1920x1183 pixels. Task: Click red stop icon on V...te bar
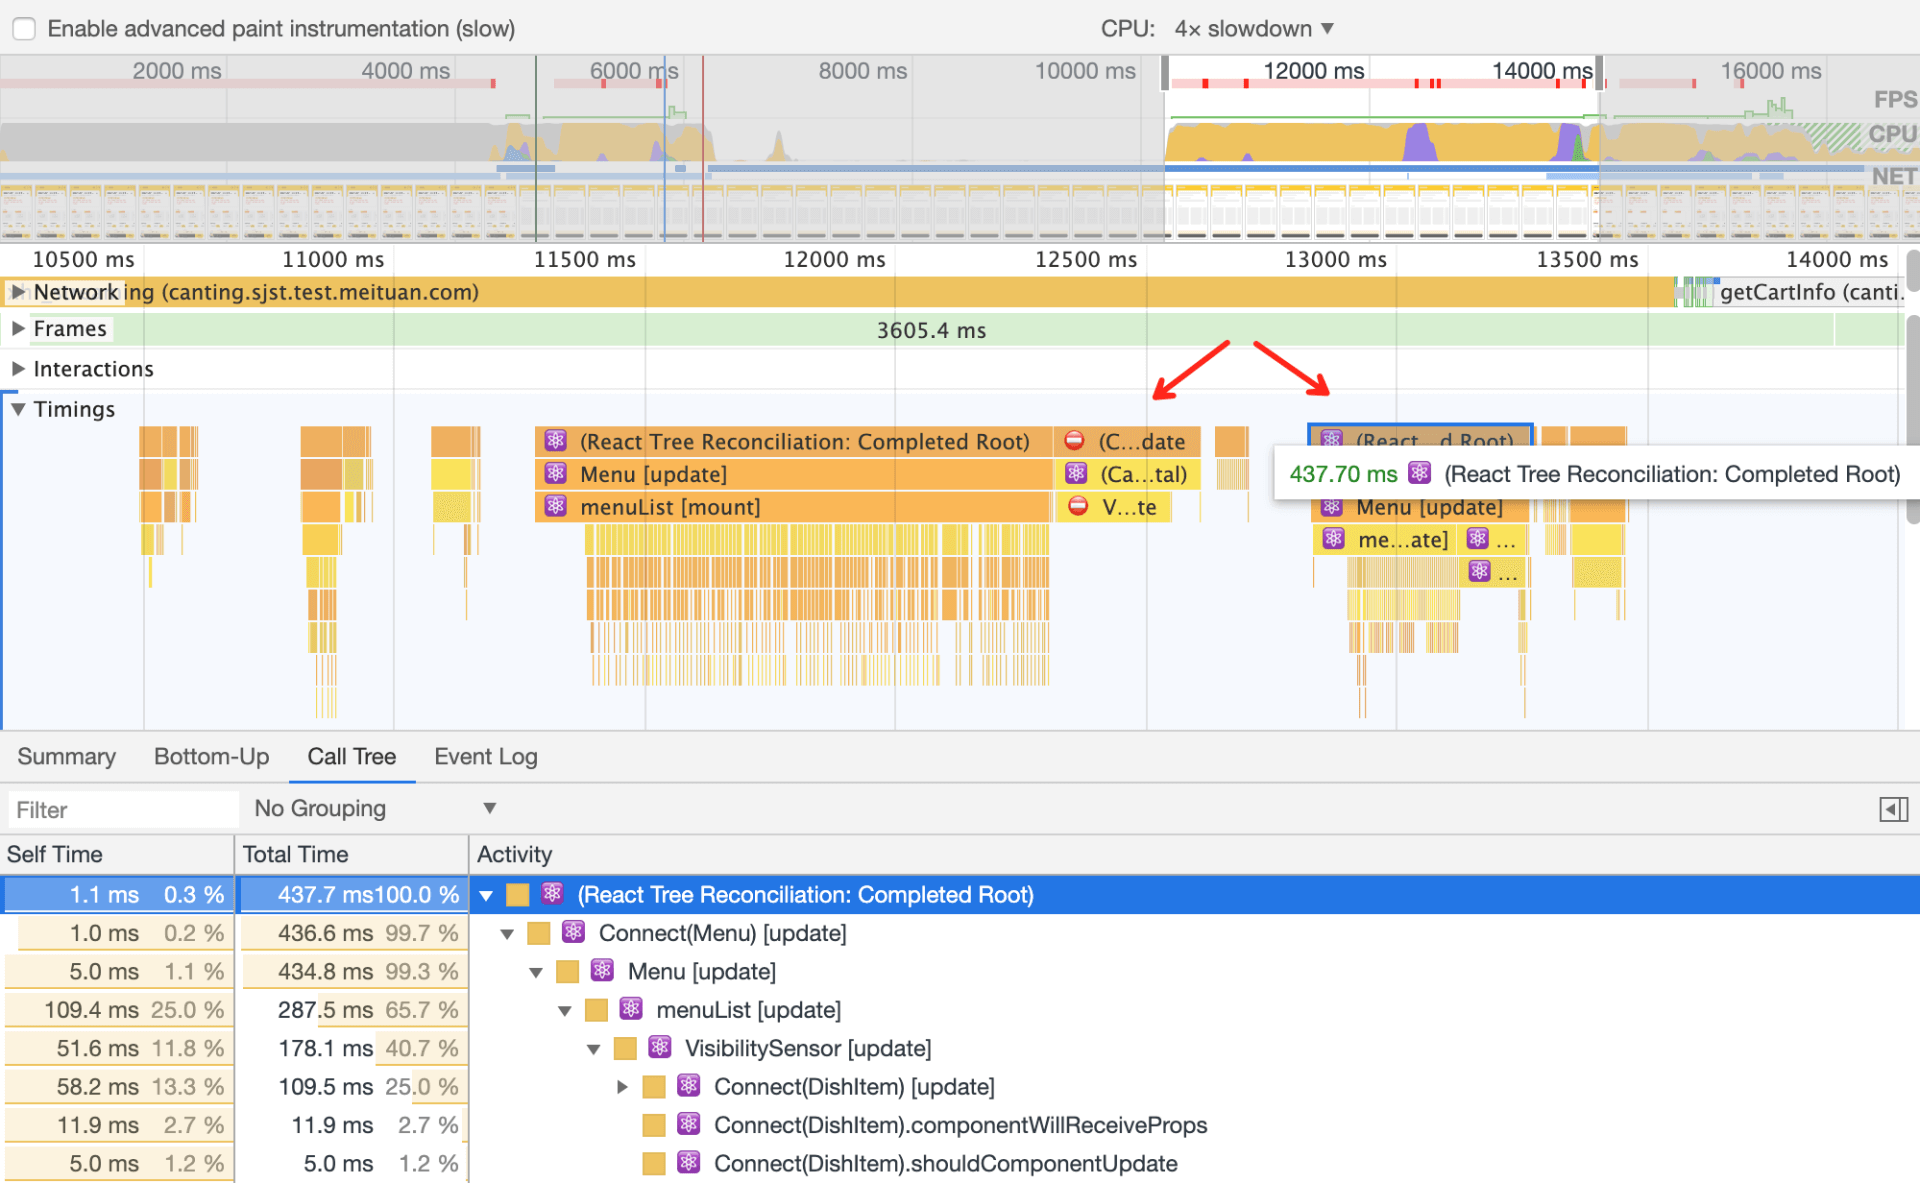tap(1078, 506)
